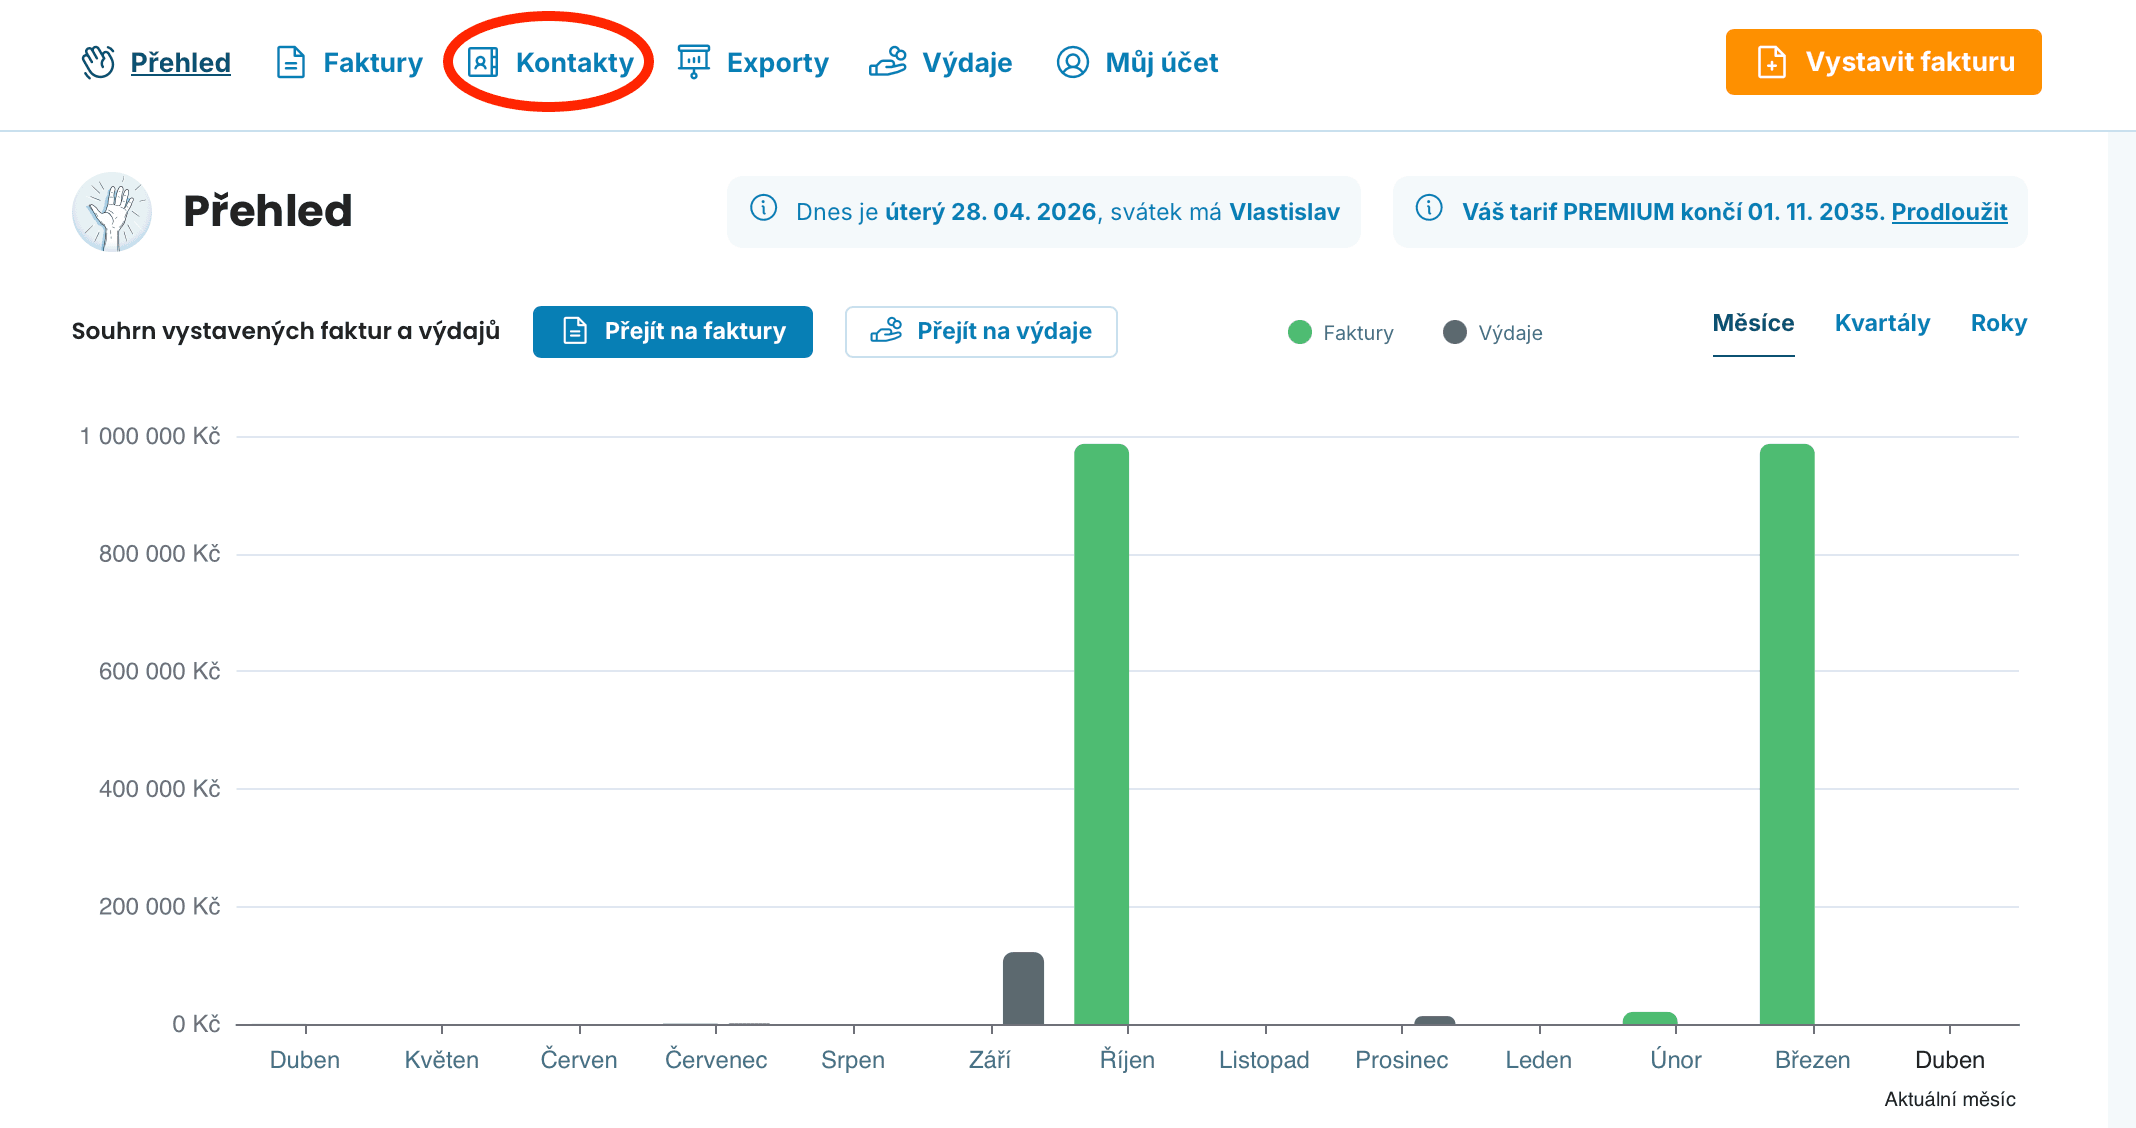Click the waving hand Přehled icon
The height and width of the screenshot is (1128, 2136).
[x=98, y=62]
